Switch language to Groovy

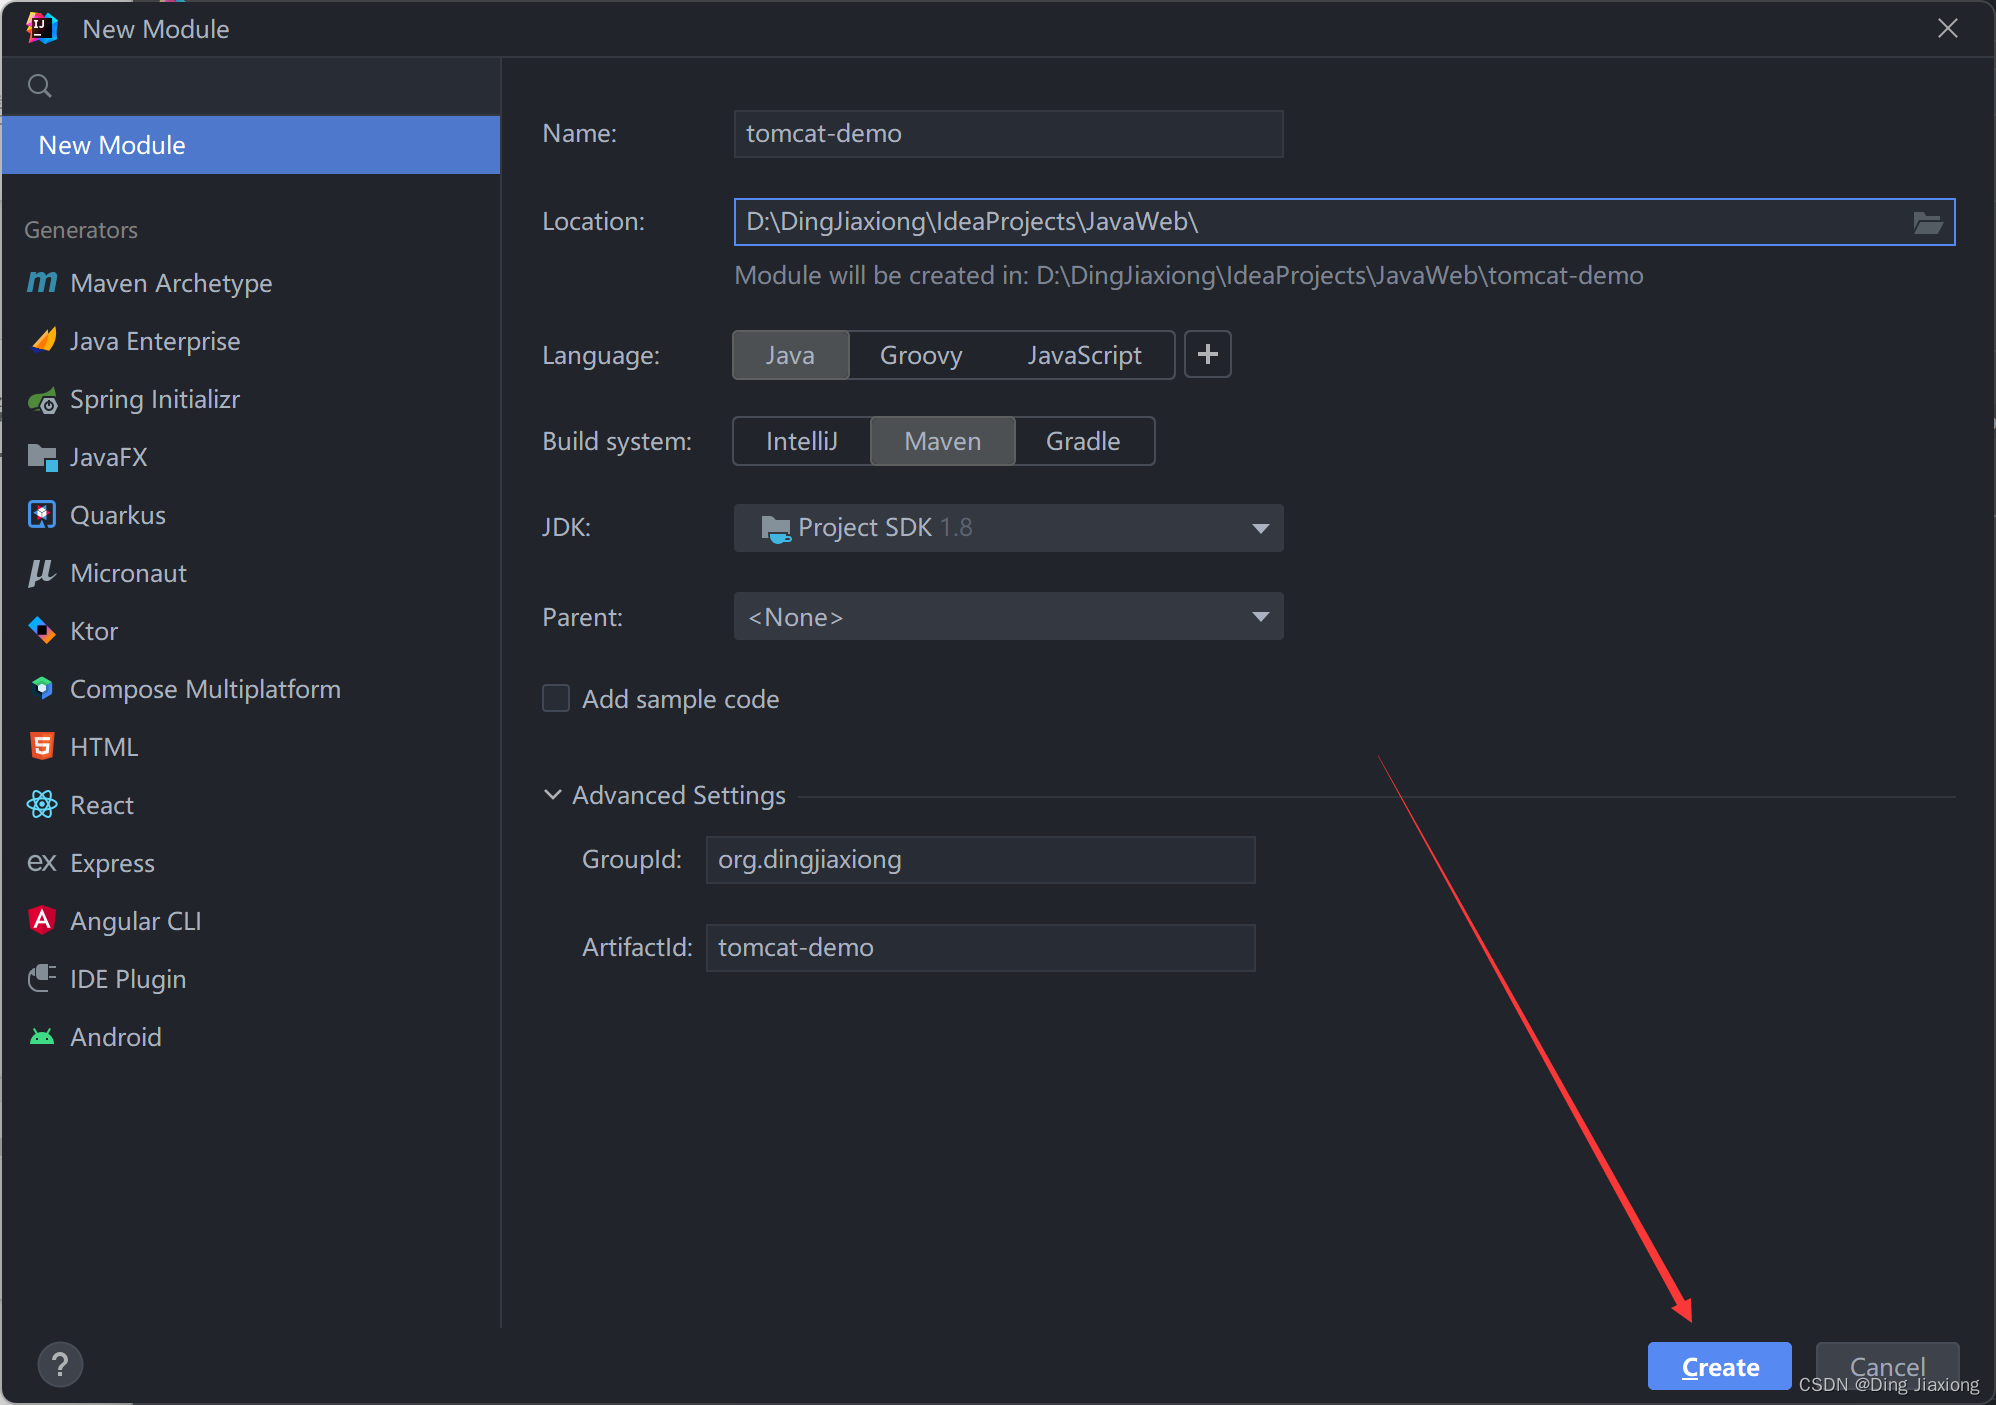920,355
